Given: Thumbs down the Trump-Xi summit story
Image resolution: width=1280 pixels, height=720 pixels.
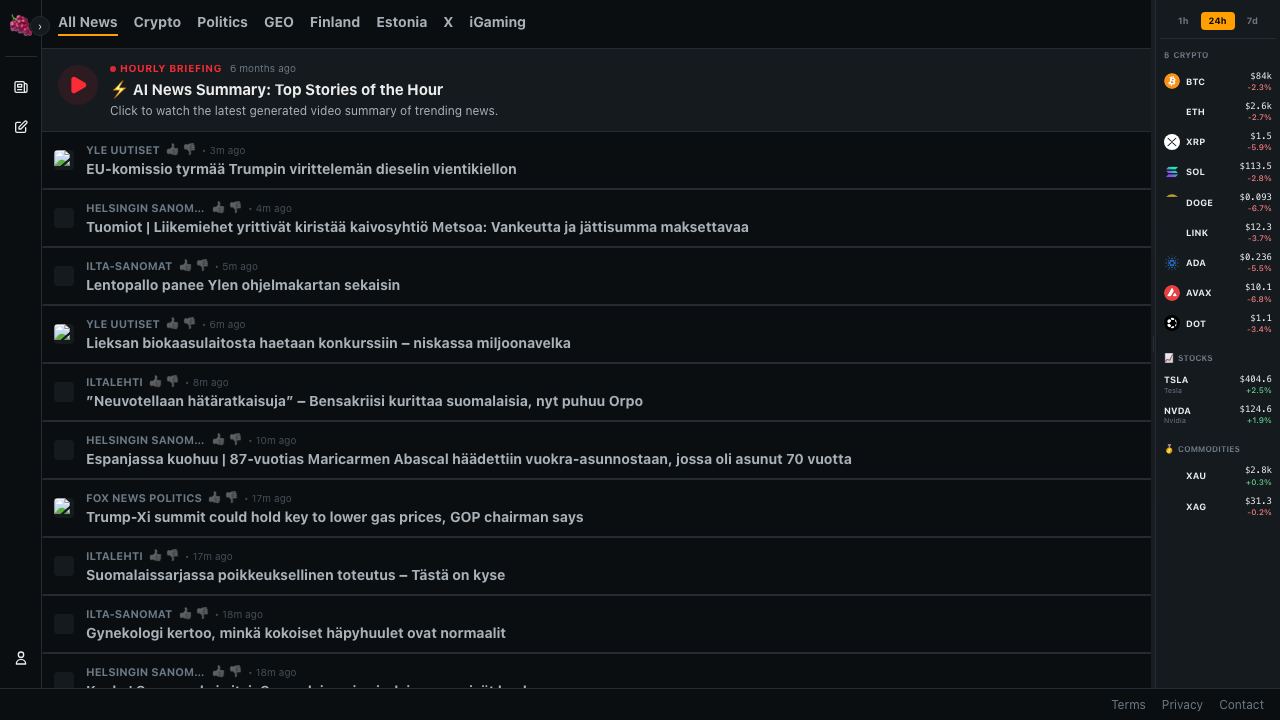Looking at the screenshot, I should (x=232, y=498).
